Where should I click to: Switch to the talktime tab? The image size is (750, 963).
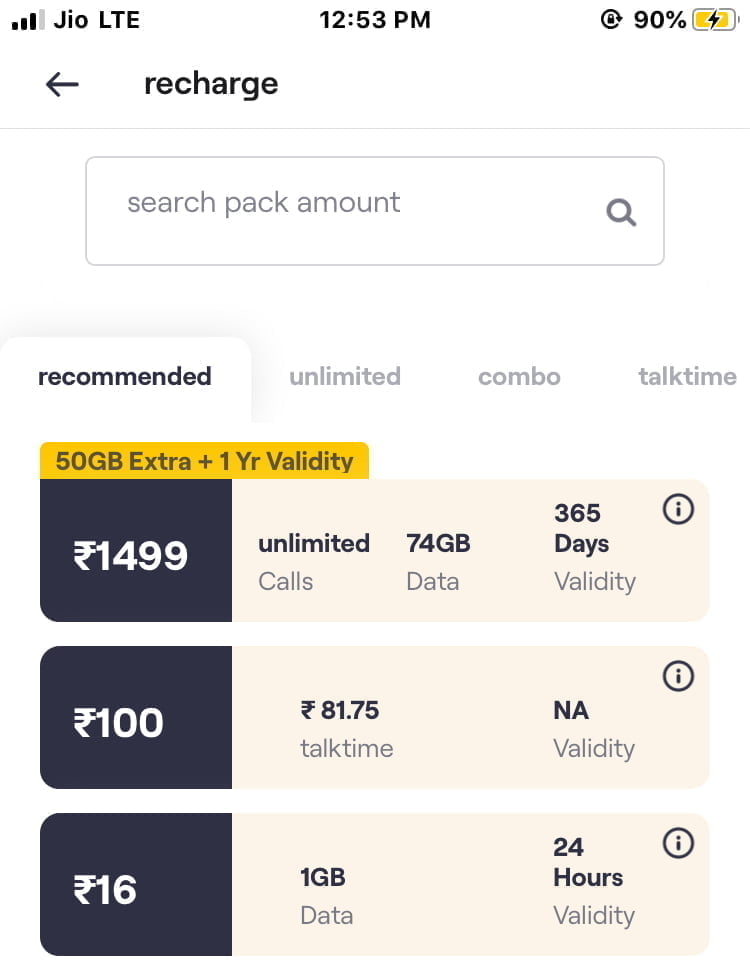(687, 376)
